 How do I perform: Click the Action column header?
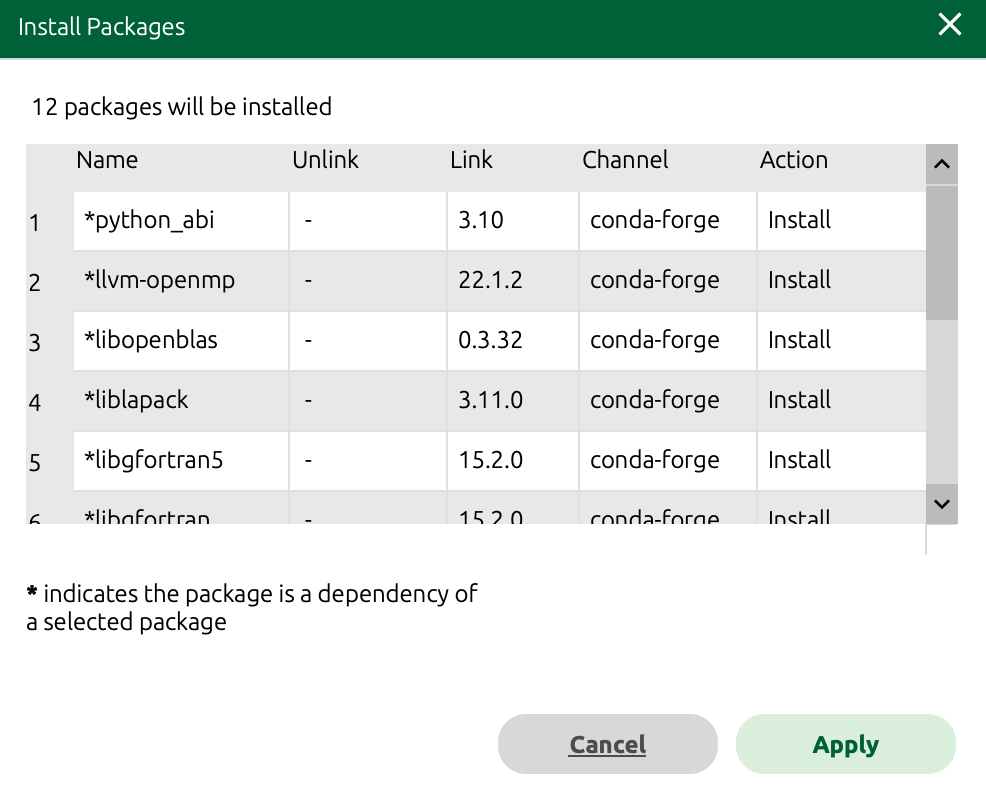tap(793, 160)
